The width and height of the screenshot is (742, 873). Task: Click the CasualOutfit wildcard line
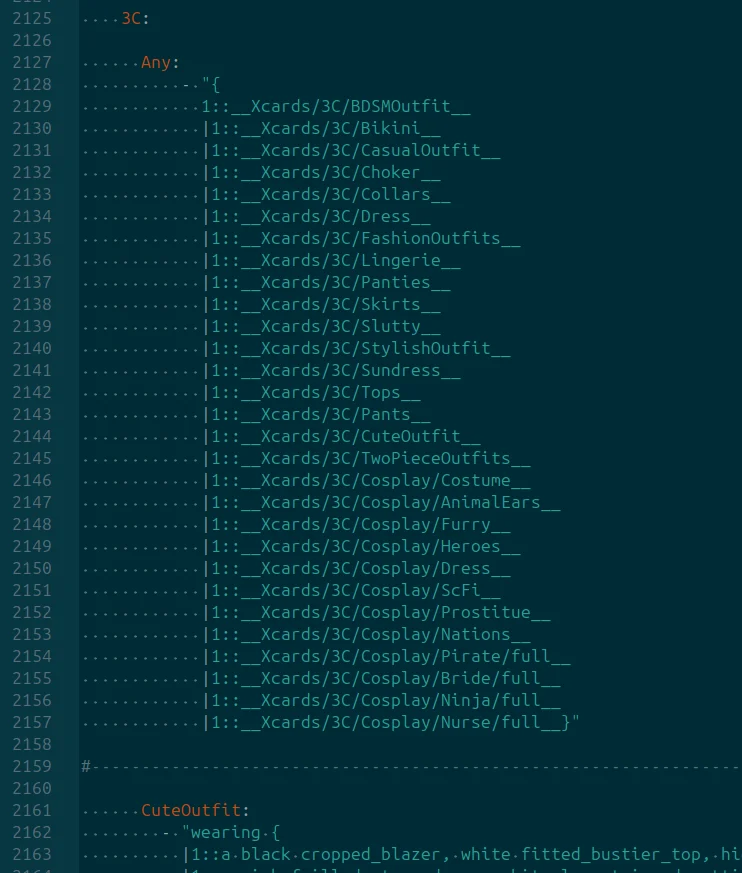click(x=352, y=151)
